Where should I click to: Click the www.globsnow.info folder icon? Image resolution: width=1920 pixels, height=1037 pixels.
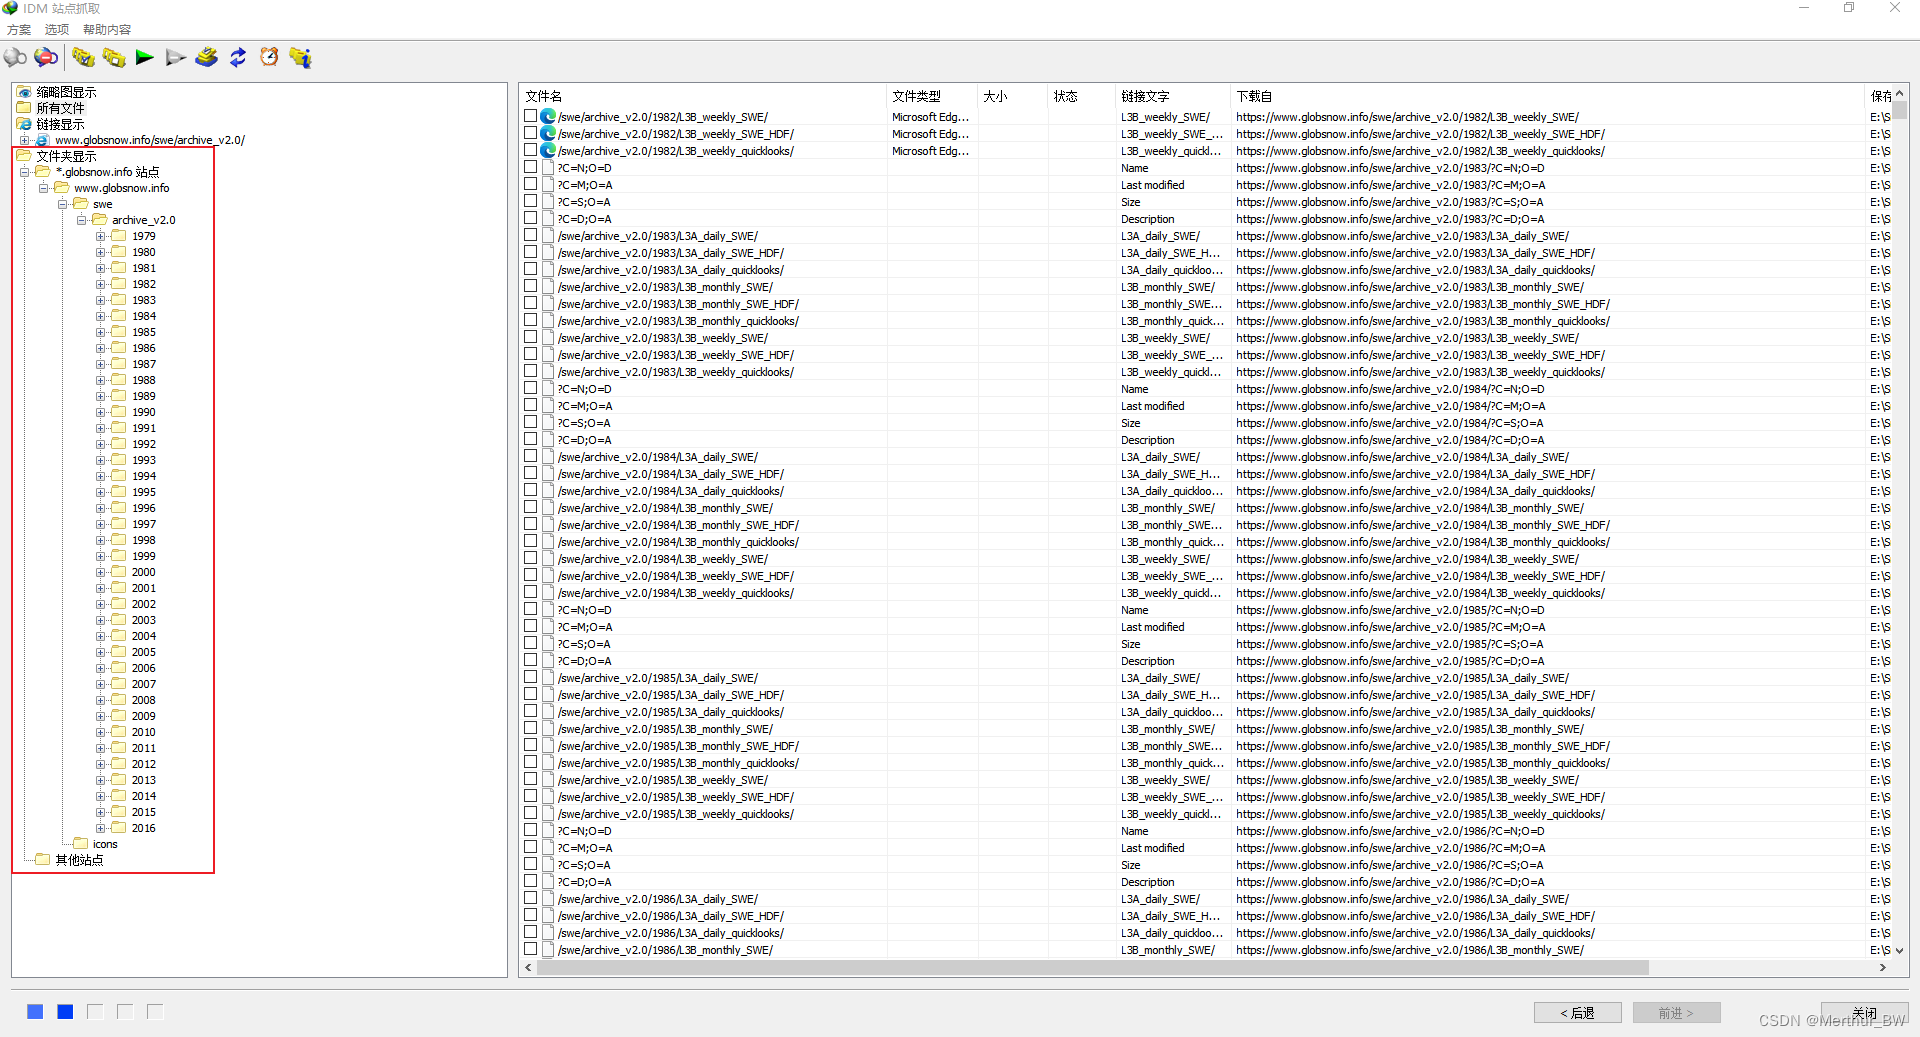click(62, 188)
